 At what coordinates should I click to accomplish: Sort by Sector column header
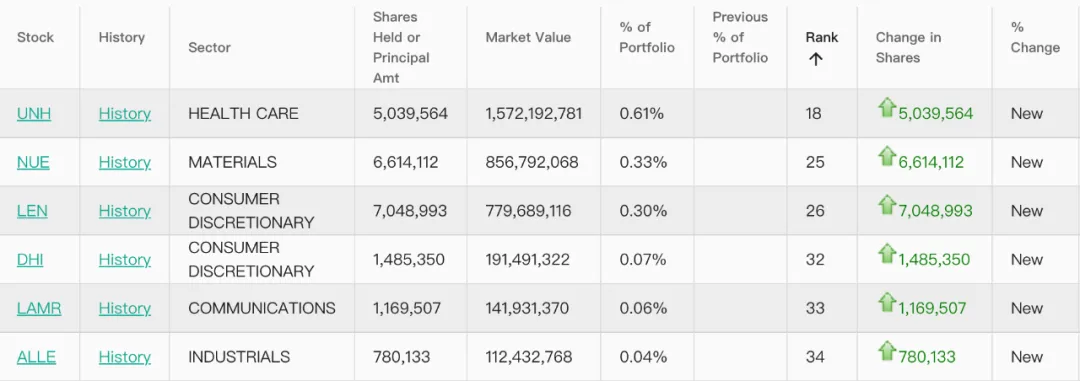[209, 48]
